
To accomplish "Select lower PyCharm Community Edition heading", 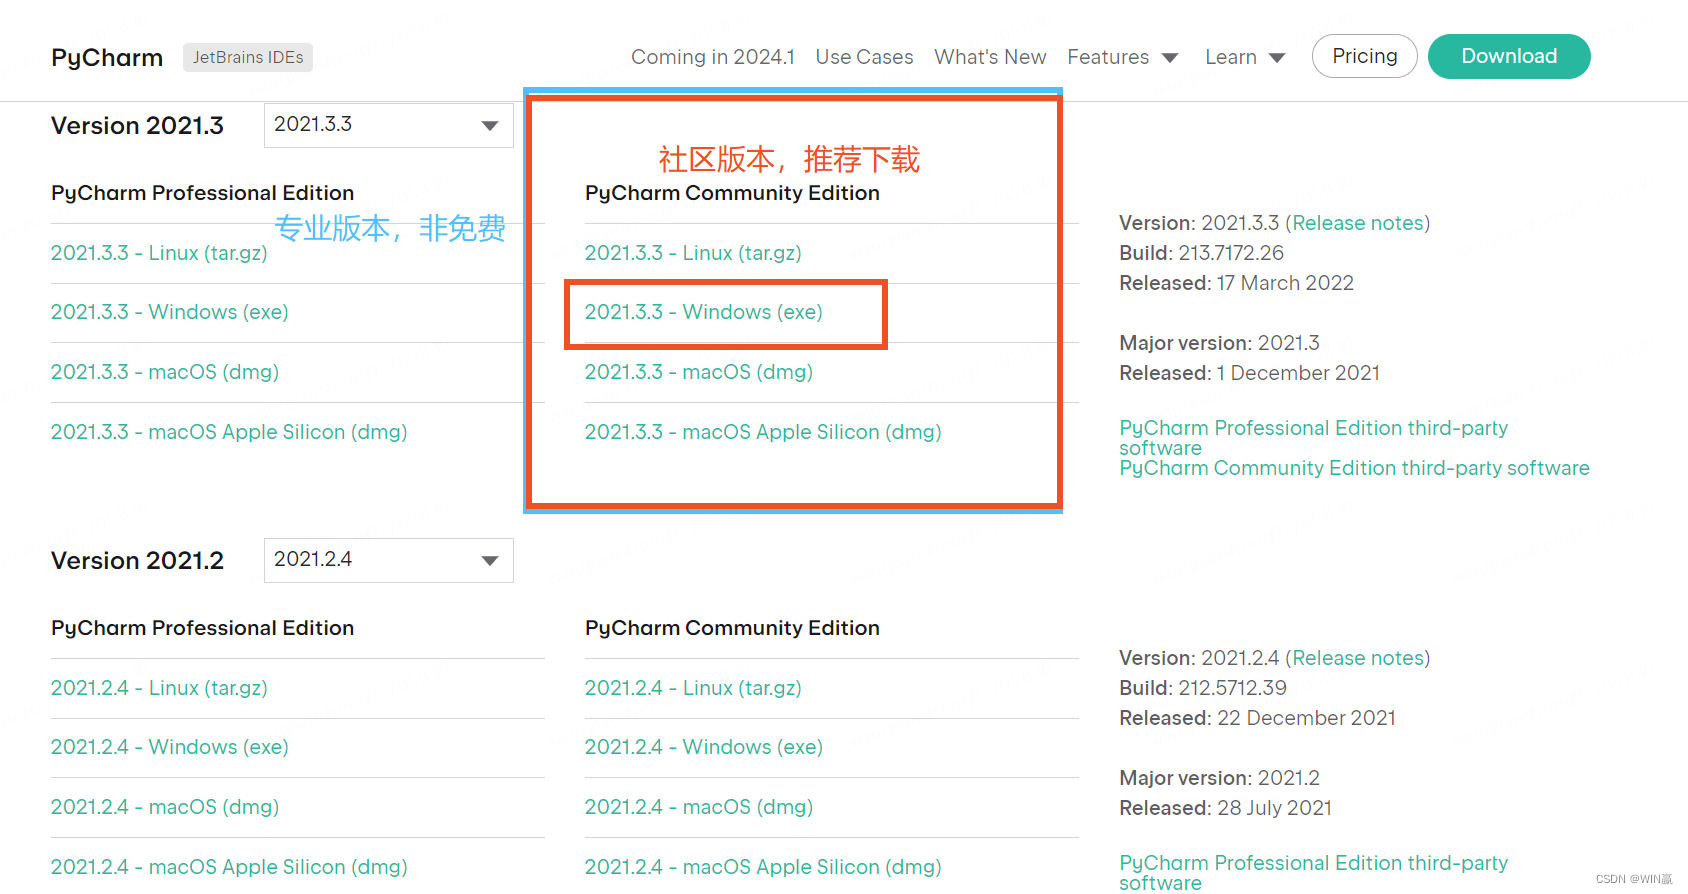I will (732, 628).
